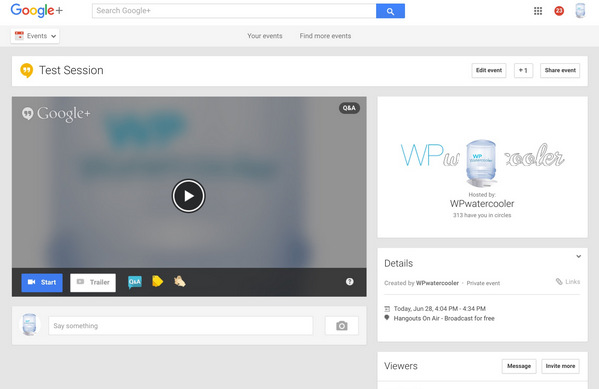Open the yellow Showcase tag app
The width and height of the screenshot is (599, 389).
(x=157, y=282)
